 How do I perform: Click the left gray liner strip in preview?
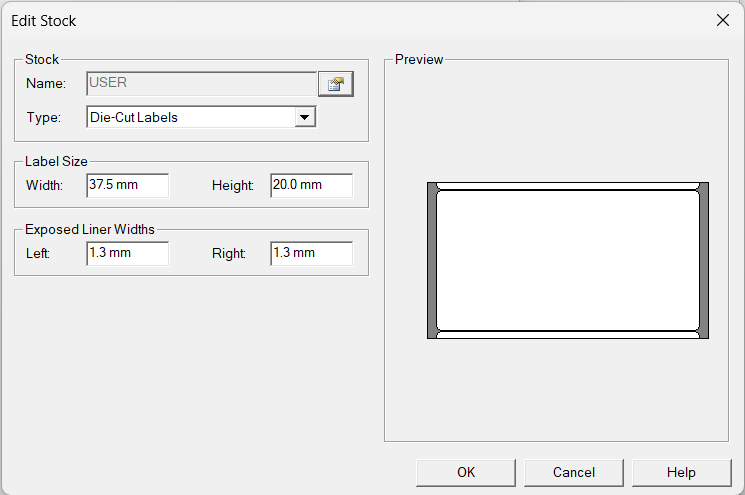pos(432,260)
